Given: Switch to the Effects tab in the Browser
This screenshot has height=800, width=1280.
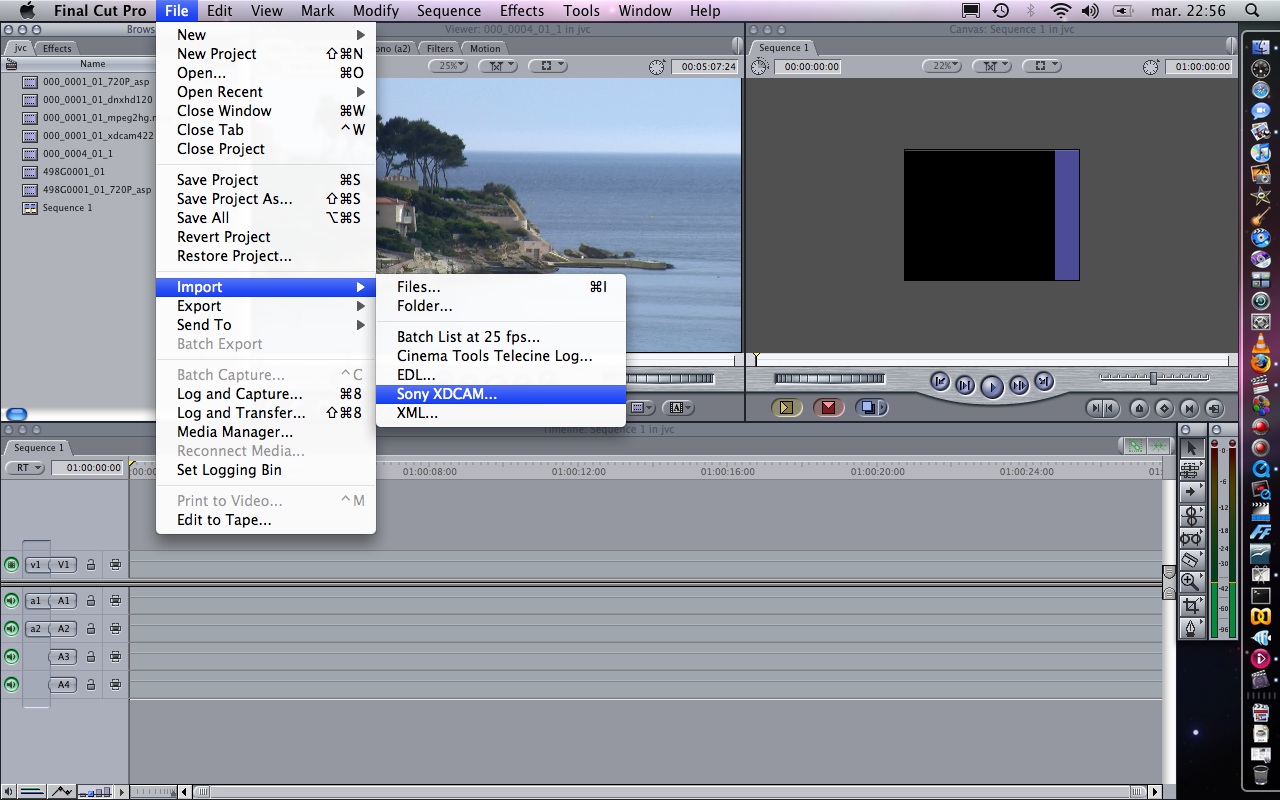Looking at the screenshot, I should coord(57,48).
